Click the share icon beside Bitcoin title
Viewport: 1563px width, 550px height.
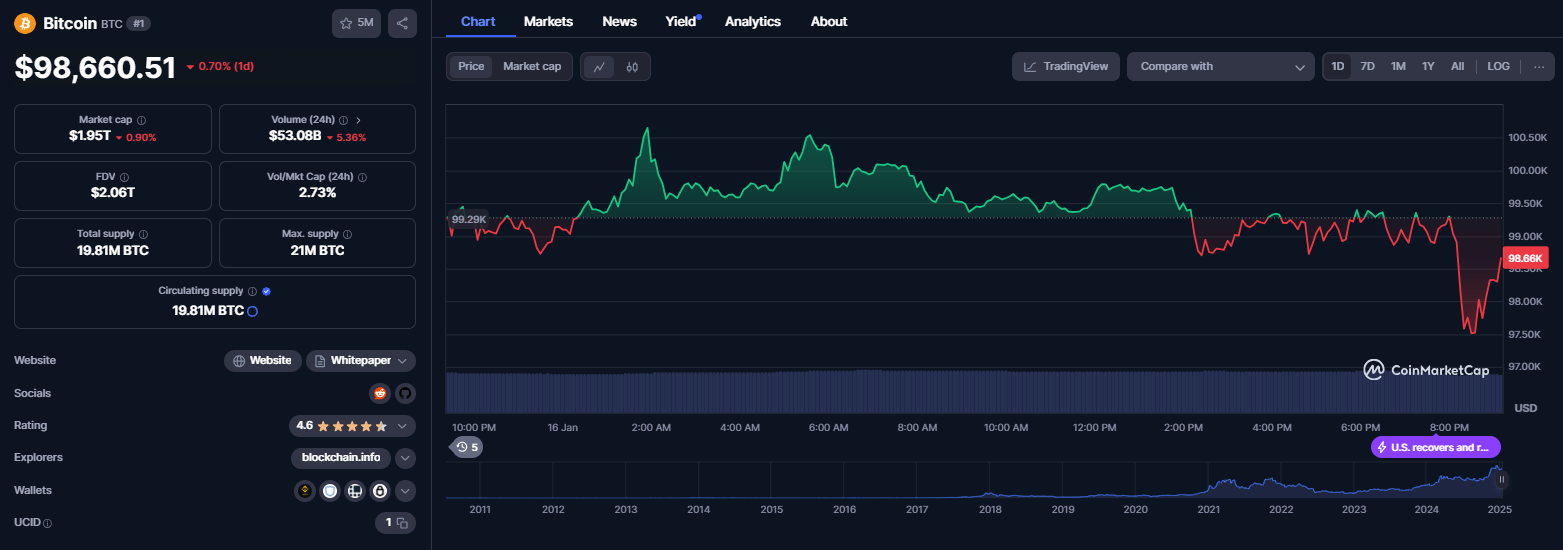pyautogui.click(x=402, y=23)
